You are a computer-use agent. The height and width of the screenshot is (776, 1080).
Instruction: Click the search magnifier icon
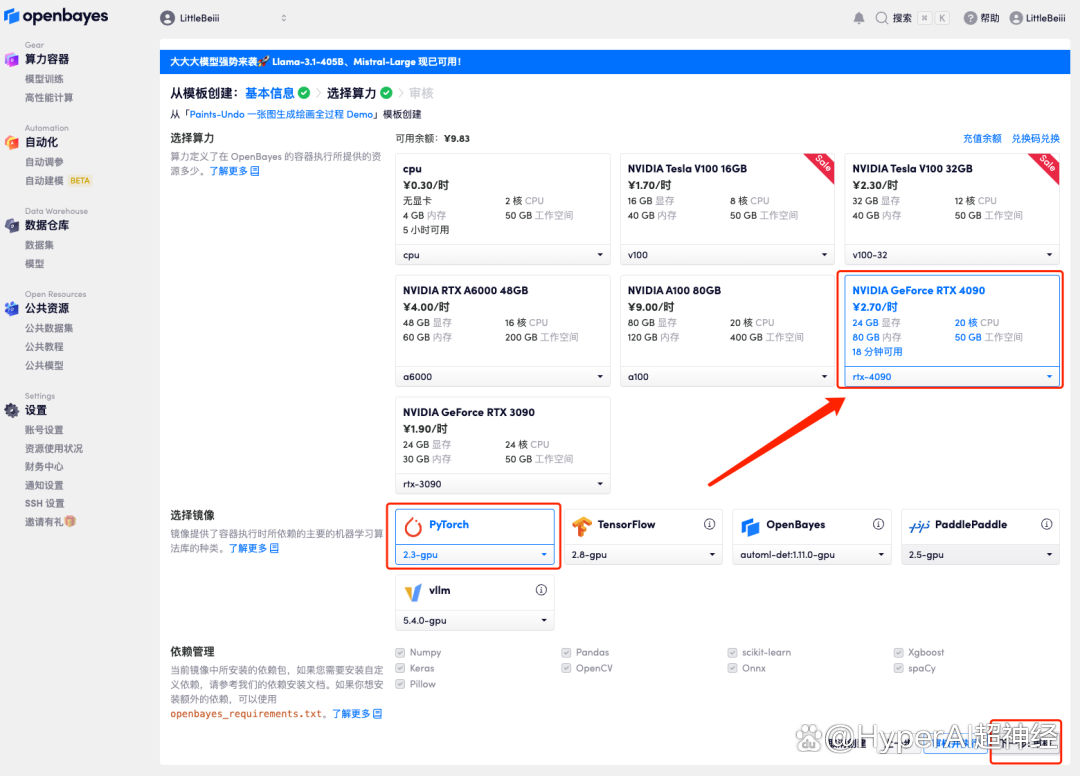tap(881, 18)
